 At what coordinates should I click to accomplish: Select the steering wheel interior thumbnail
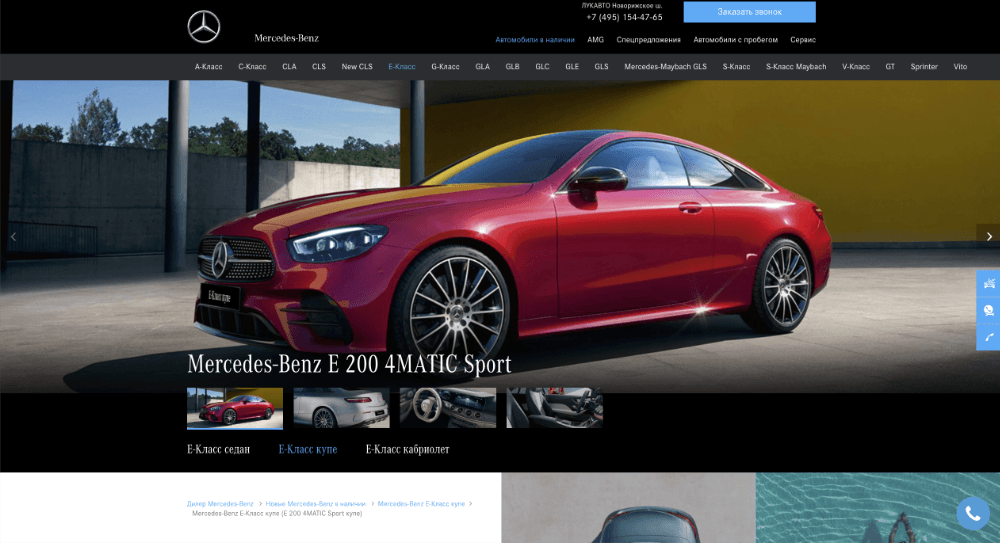point(448,408)
